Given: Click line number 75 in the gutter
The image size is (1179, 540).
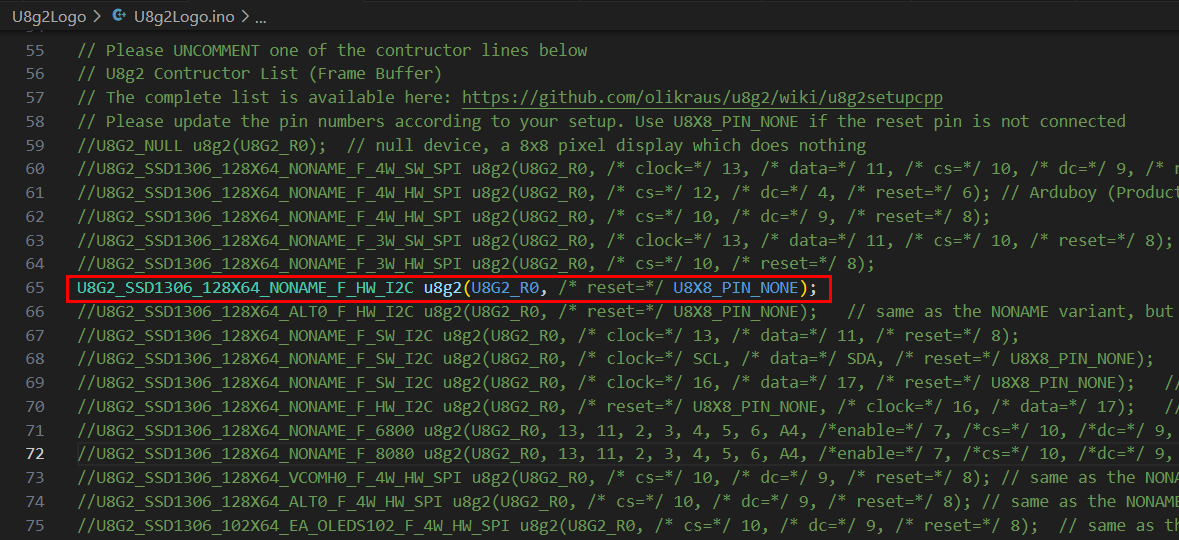Looking at the screenshot, I should pos(35,525).
